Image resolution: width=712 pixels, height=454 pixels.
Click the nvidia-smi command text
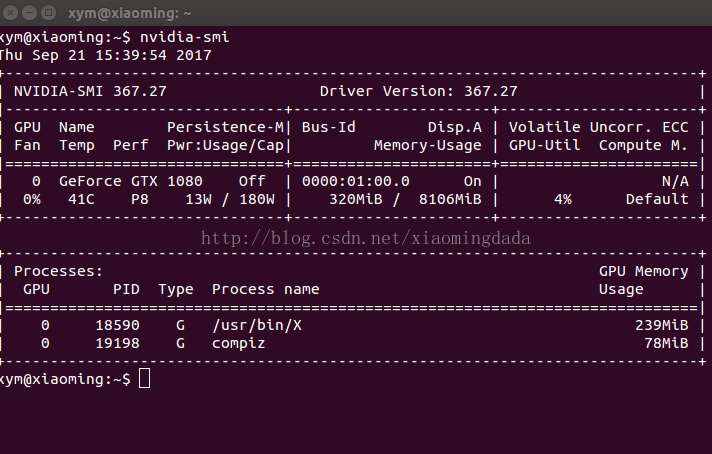click(x=184, y=37)
